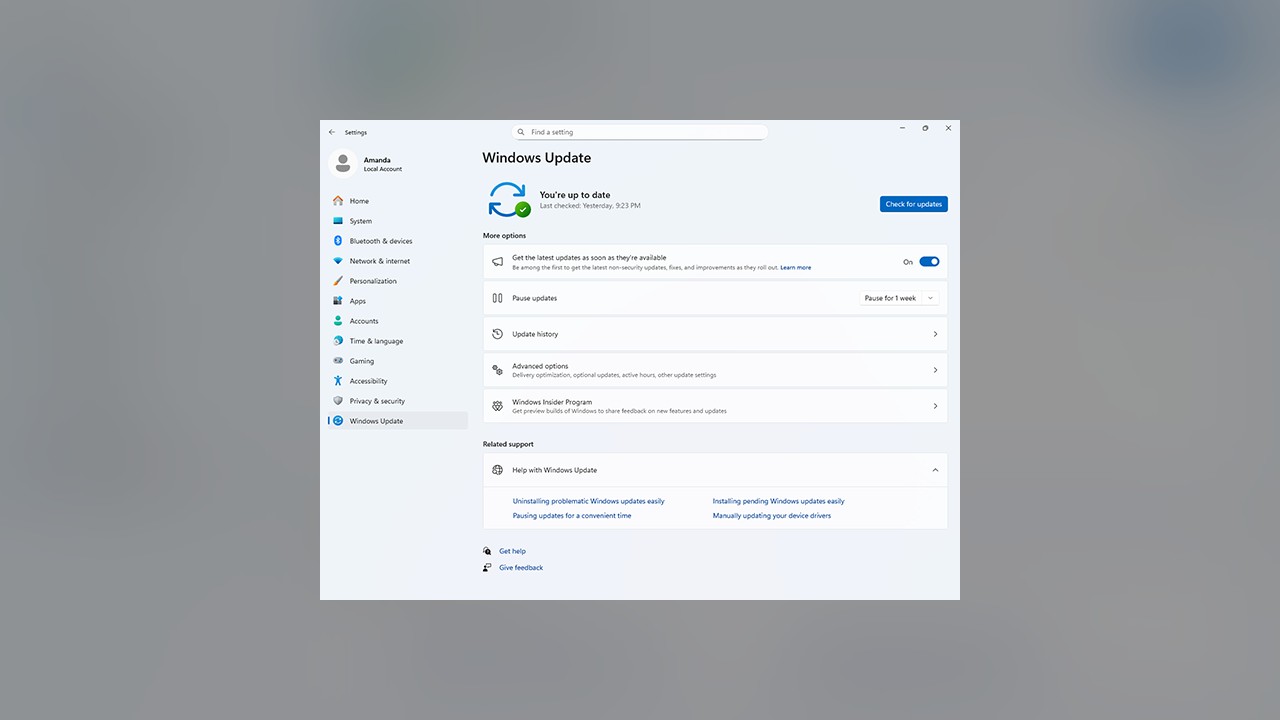Collapse Help with Windows Update section
This screenshot has height=720, width=1280.
tap(935, 470)
